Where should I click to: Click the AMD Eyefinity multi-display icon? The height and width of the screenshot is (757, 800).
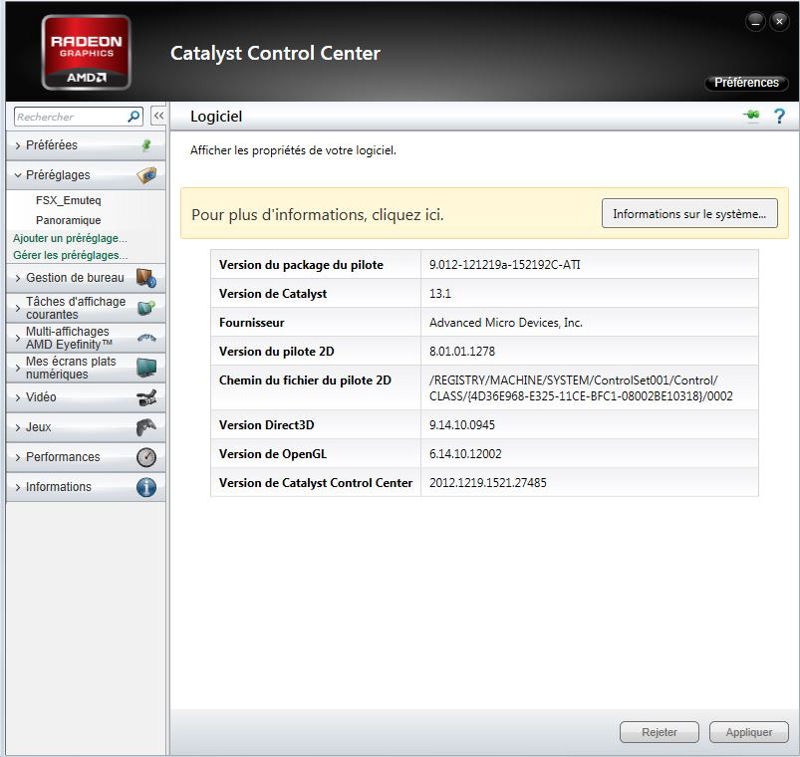(146, 338)
